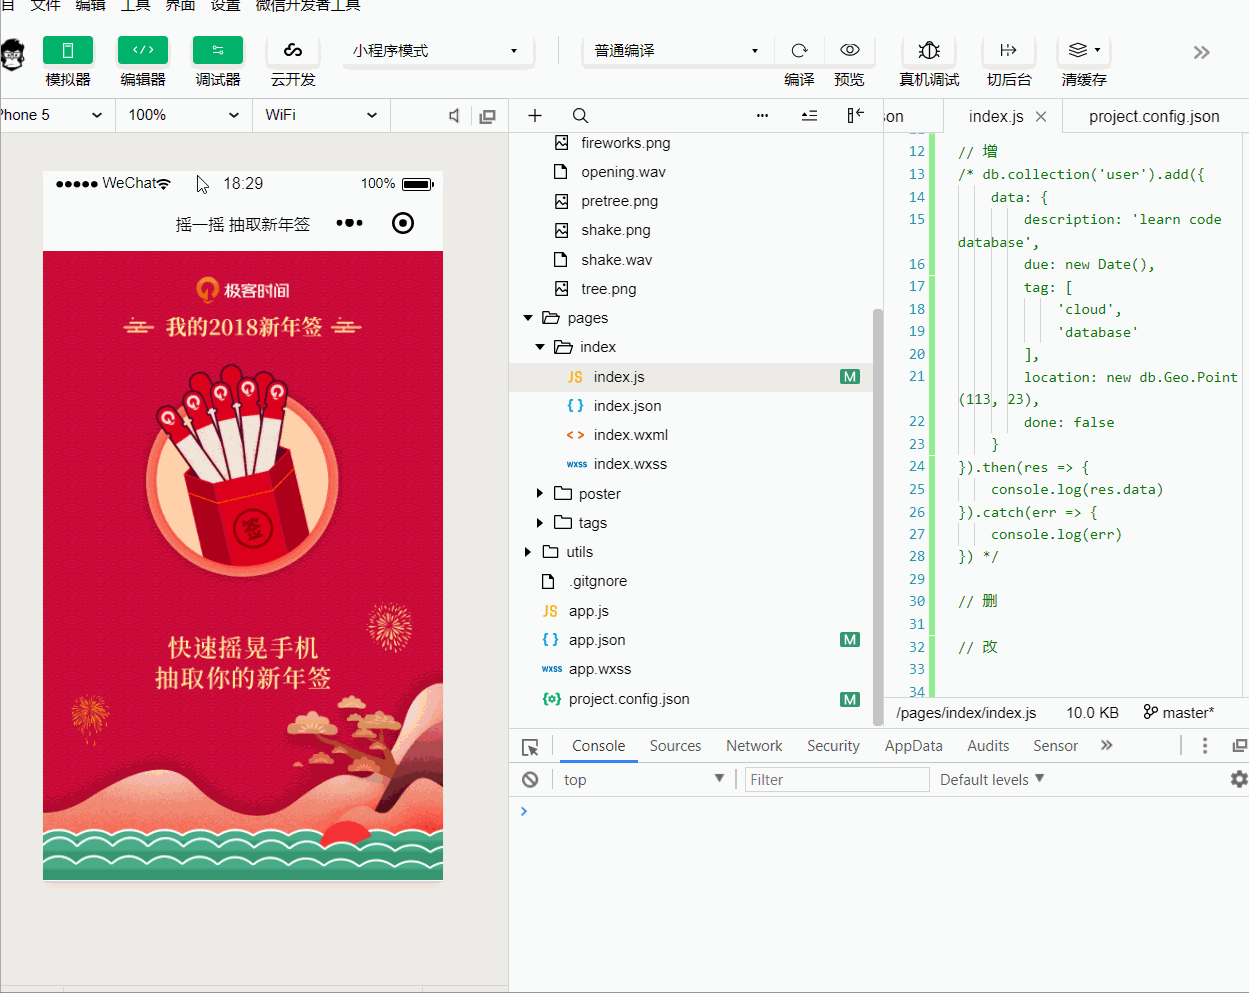The image size is (1249, 993).
Task: Click the console Filter input field
Action: click(x=837, y=780)
